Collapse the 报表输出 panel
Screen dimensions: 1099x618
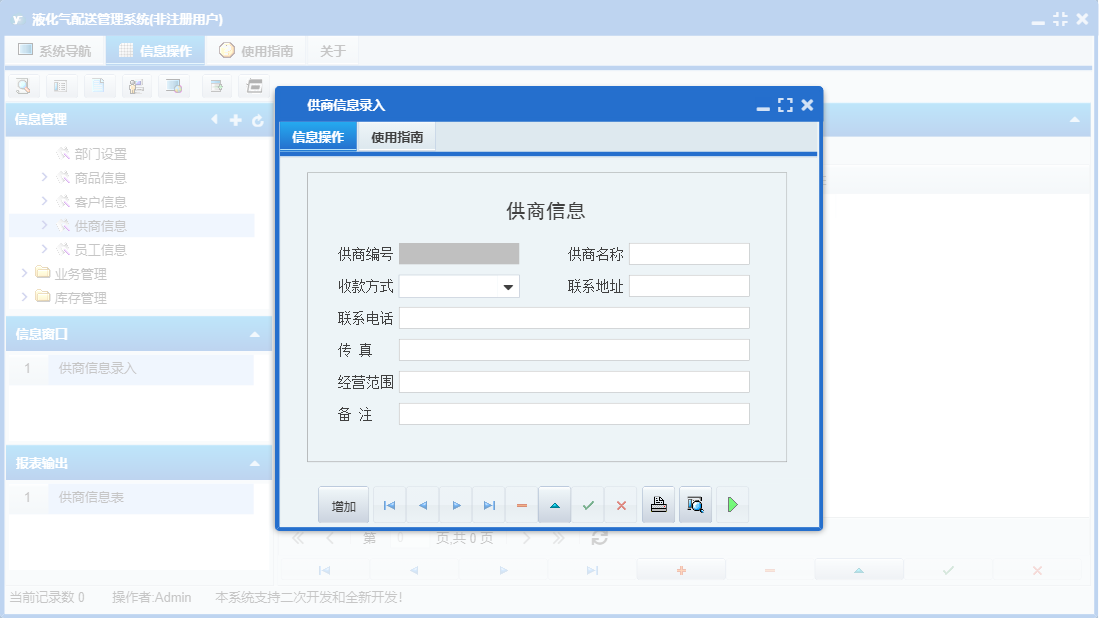point(256,462)
